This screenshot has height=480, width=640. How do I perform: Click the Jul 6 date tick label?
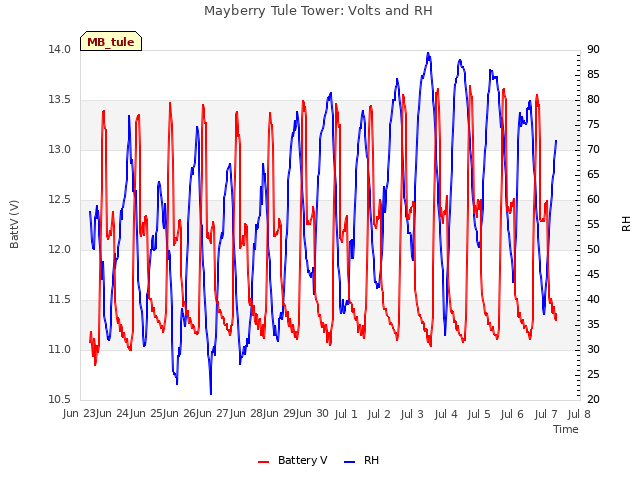tap(512, 414)
